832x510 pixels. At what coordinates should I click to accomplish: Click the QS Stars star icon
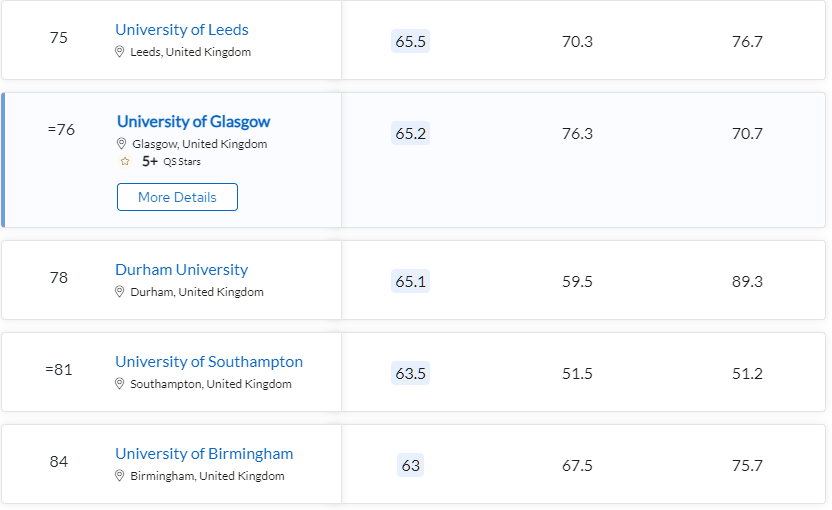[x=125, y=161]
